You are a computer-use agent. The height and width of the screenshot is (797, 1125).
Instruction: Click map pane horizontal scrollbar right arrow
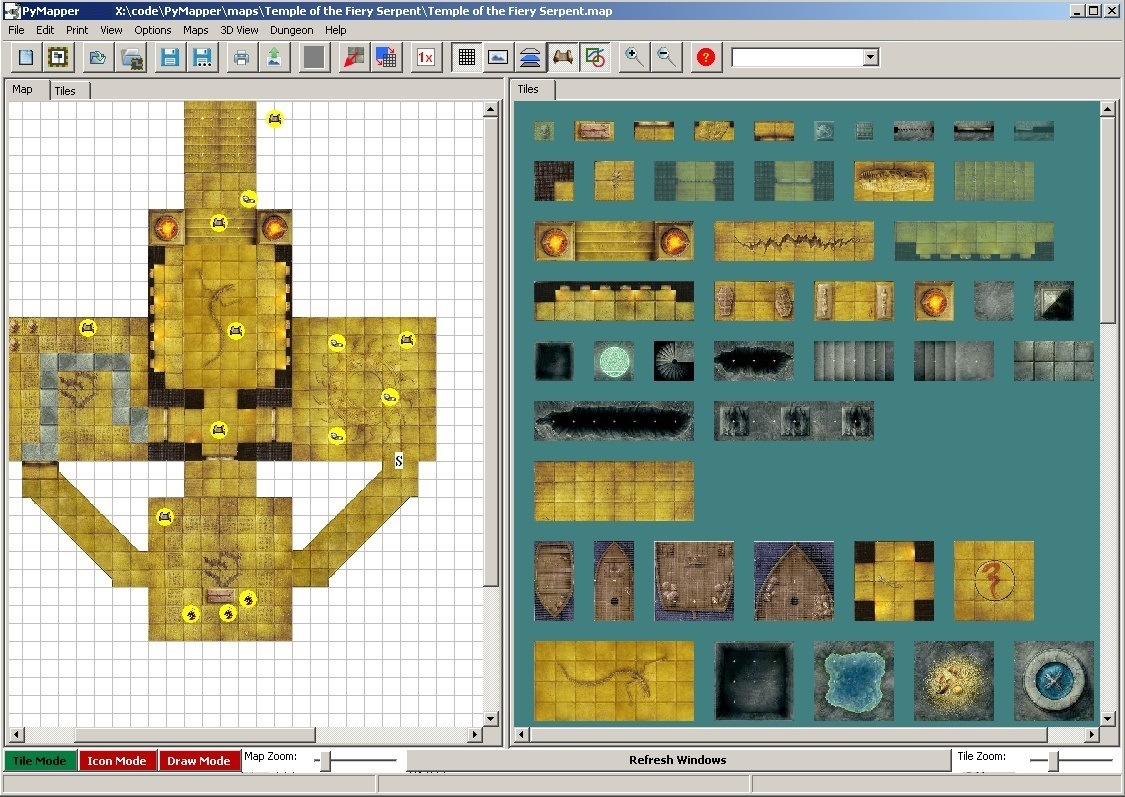474,735
